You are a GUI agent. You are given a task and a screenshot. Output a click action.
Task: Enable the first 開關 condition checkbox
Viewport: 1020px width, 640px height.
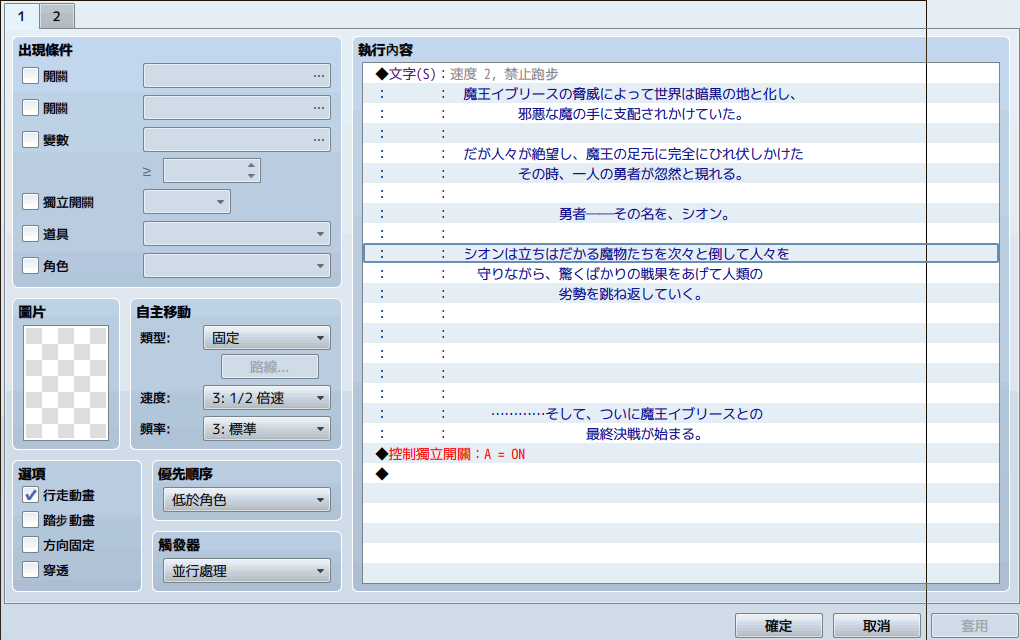click(31, 75)
